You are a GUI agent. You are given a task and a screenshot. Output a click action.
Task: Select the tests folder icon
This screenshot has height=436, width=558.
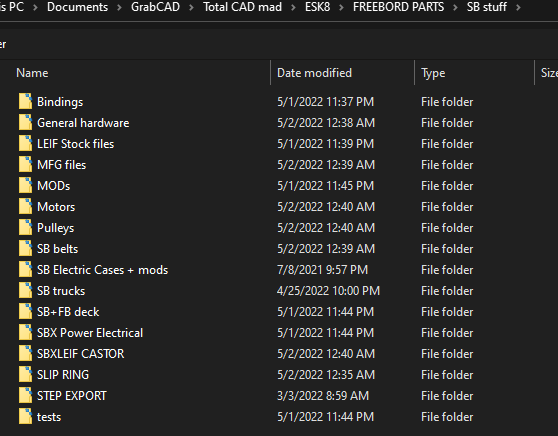[x=25, y=416]
